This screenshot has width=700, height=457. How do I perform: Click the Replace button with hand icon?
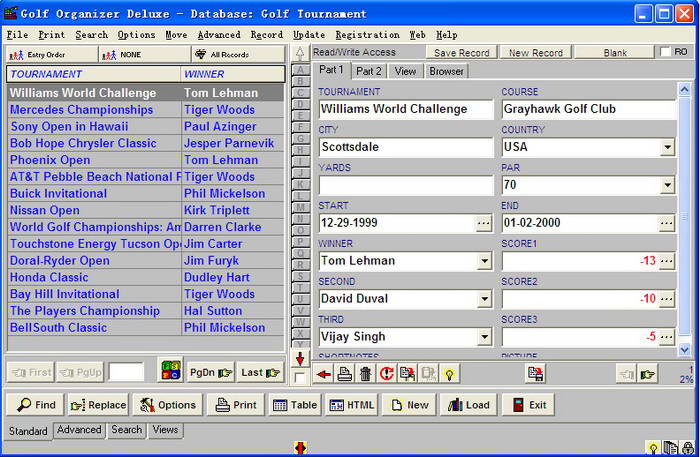coord(98,405)
